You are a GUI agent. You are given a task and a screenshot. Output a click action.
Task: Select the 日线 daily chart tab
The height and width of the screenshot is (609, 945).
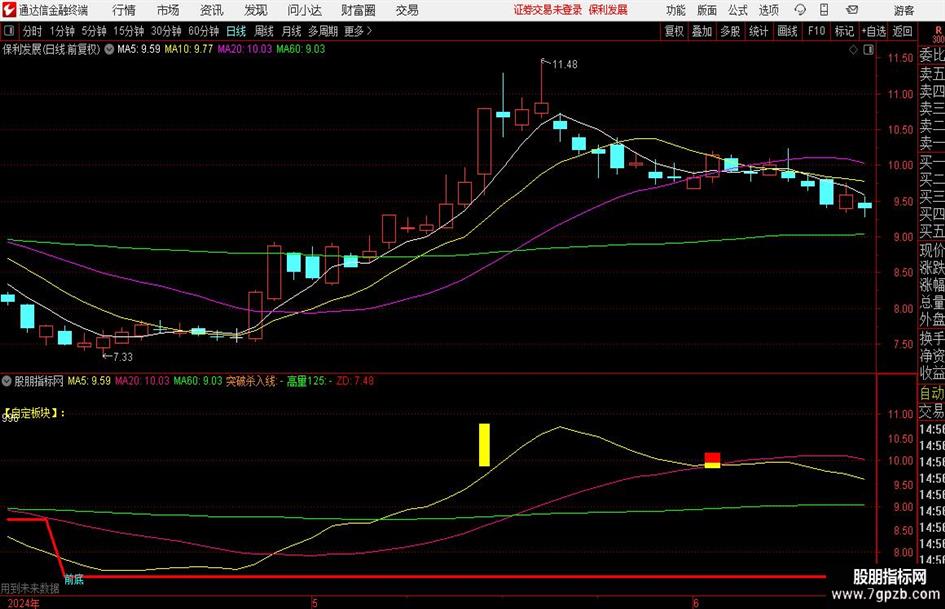(236, 31)
